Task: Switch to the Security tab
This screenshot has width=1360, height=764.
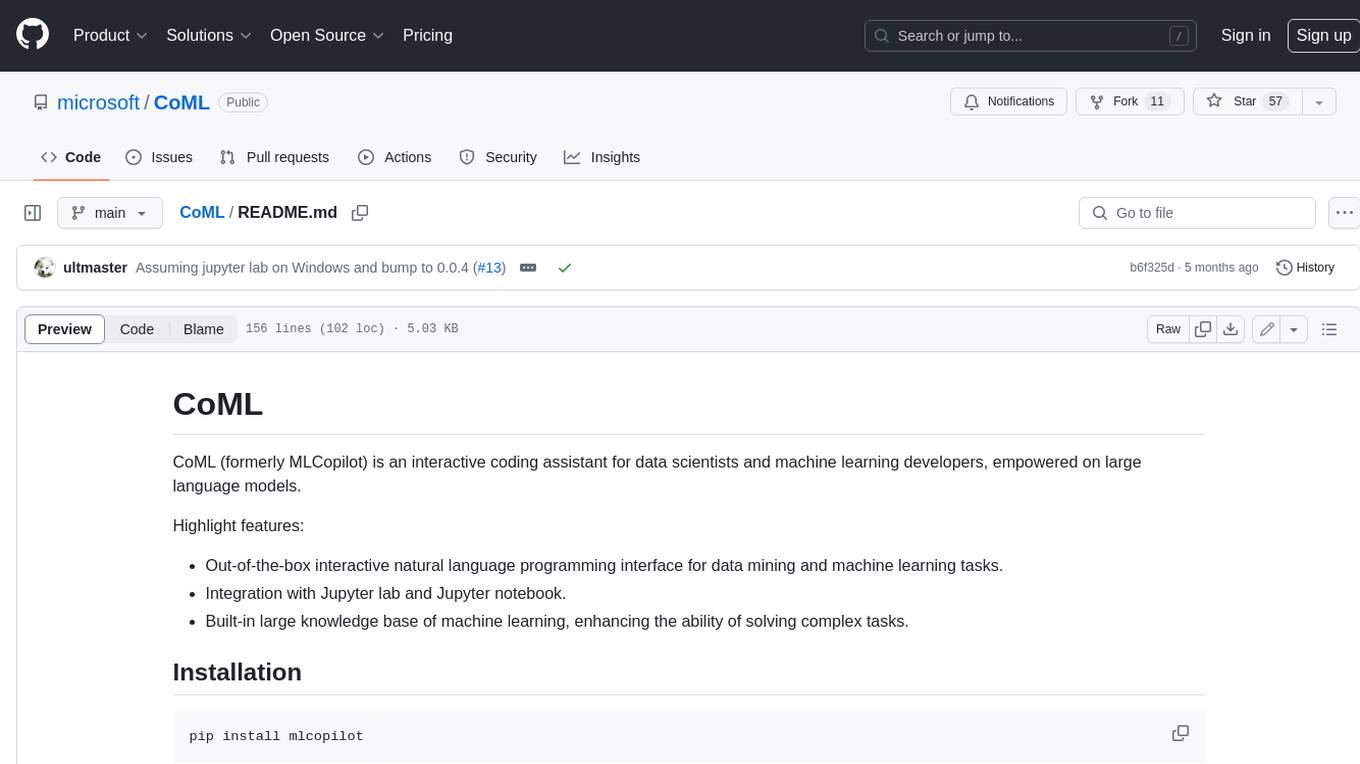Action: pos(498,157)
